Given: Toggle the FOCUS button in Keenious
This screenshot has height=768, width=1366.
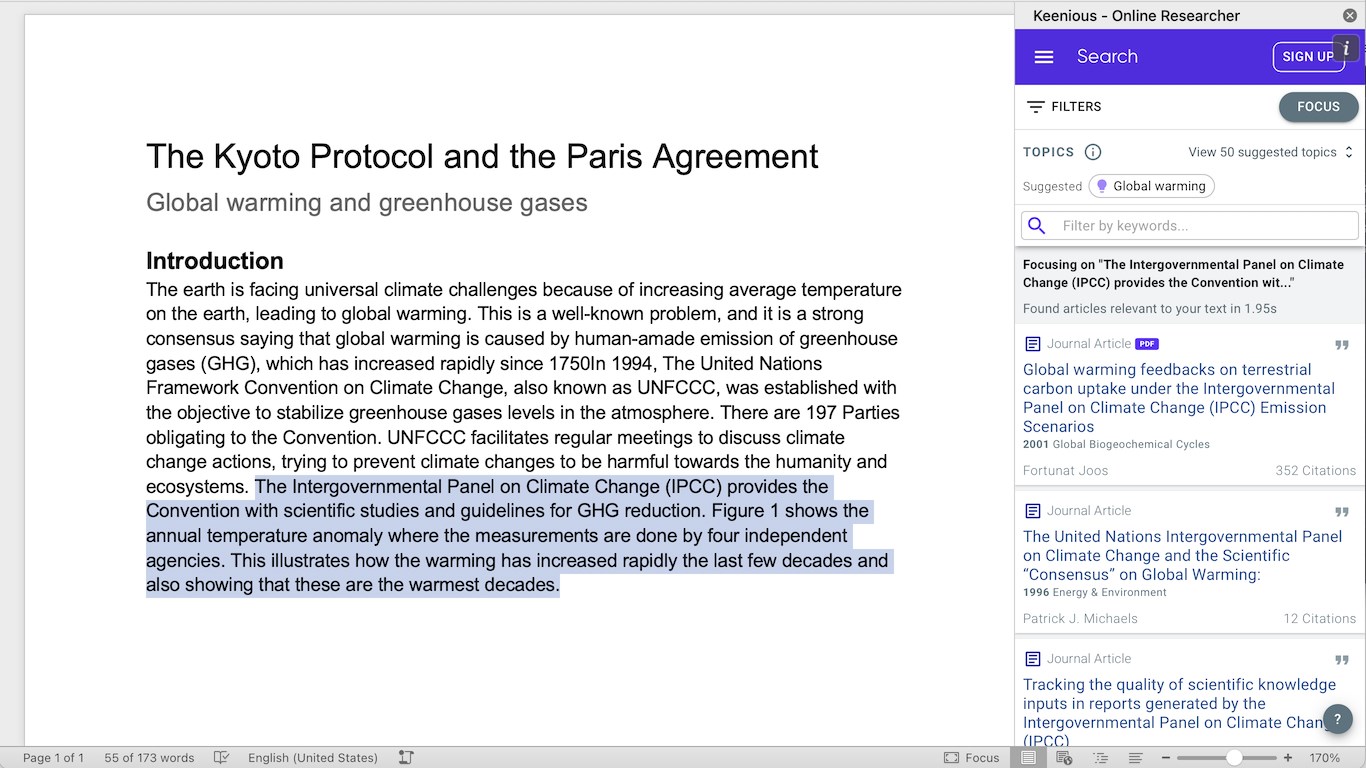Looking at the screenshot, I should tap(1318, 107).
